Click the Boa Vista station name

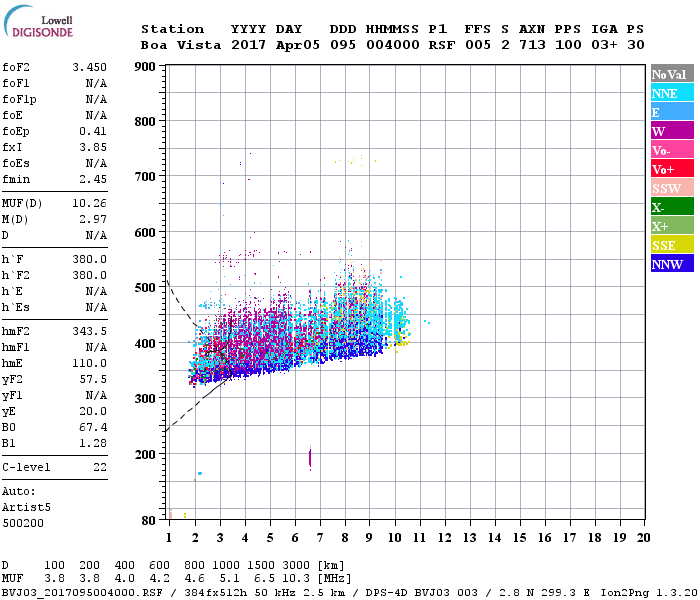pos(181,45)
